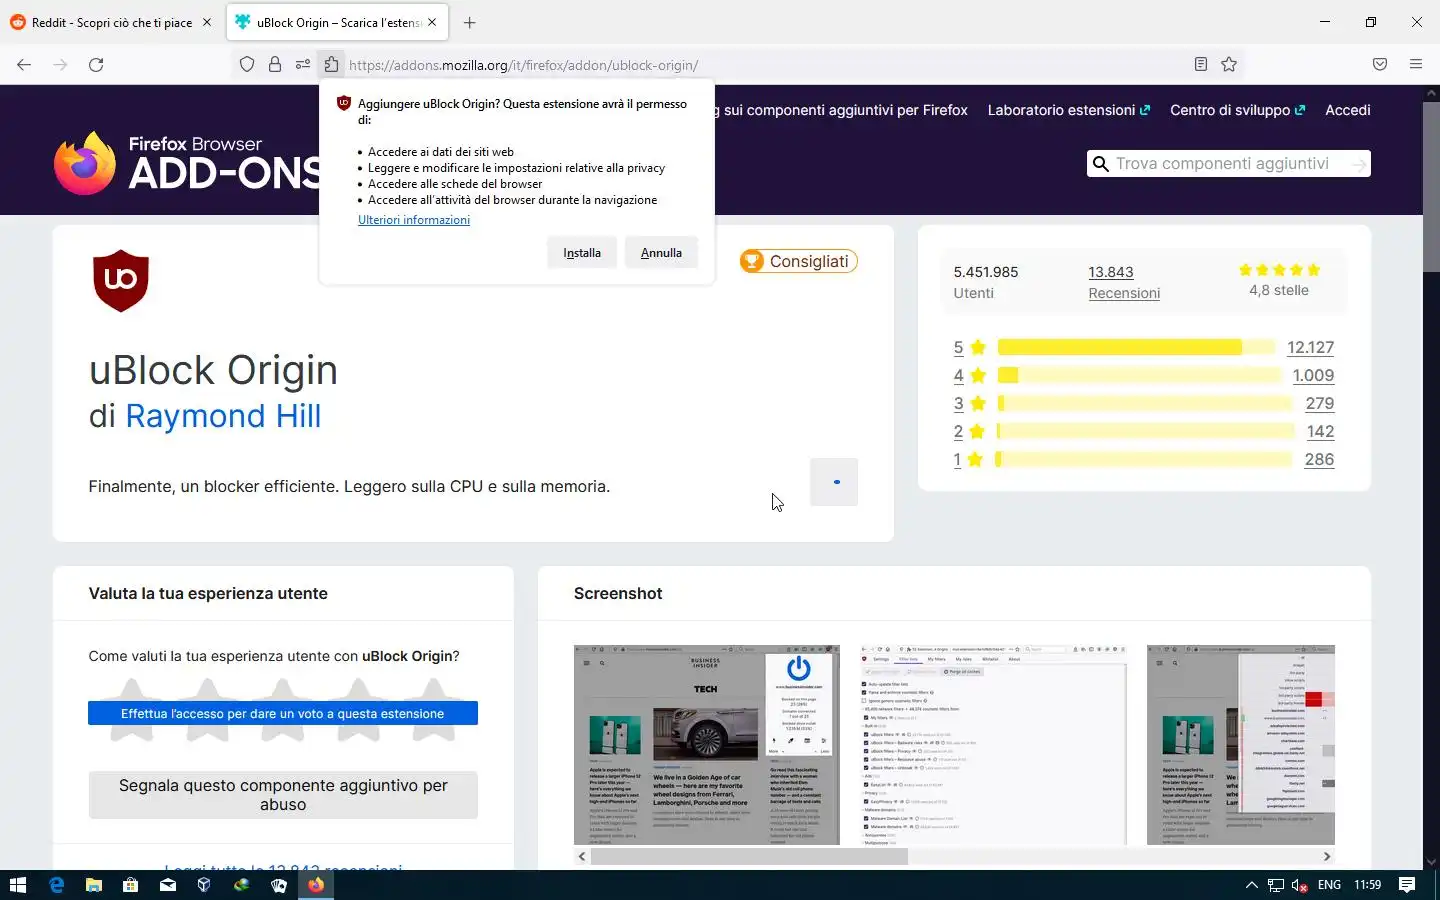Open the Windows Start menu
Viewport: 1440px width, 900px height.
[x=17, y=885]
